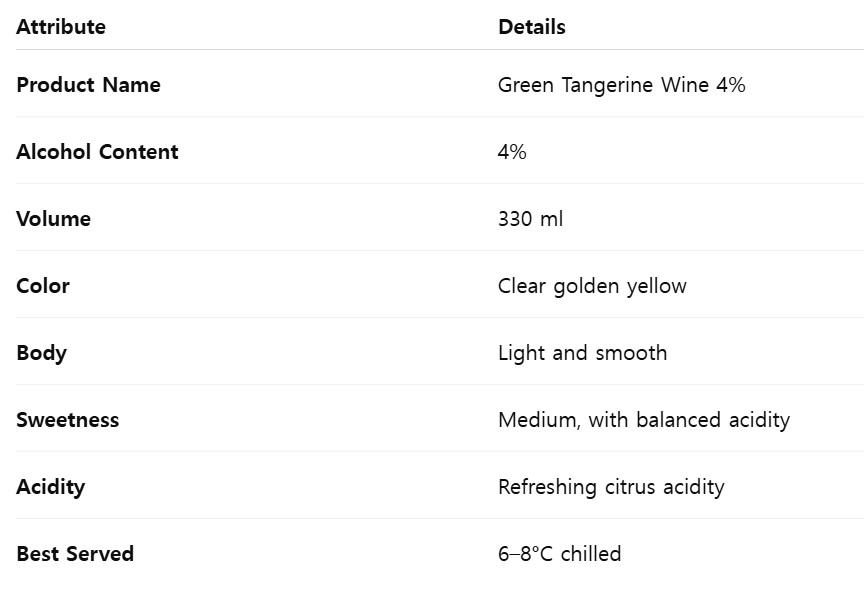Select Light and smooth text

click(582, 353)
